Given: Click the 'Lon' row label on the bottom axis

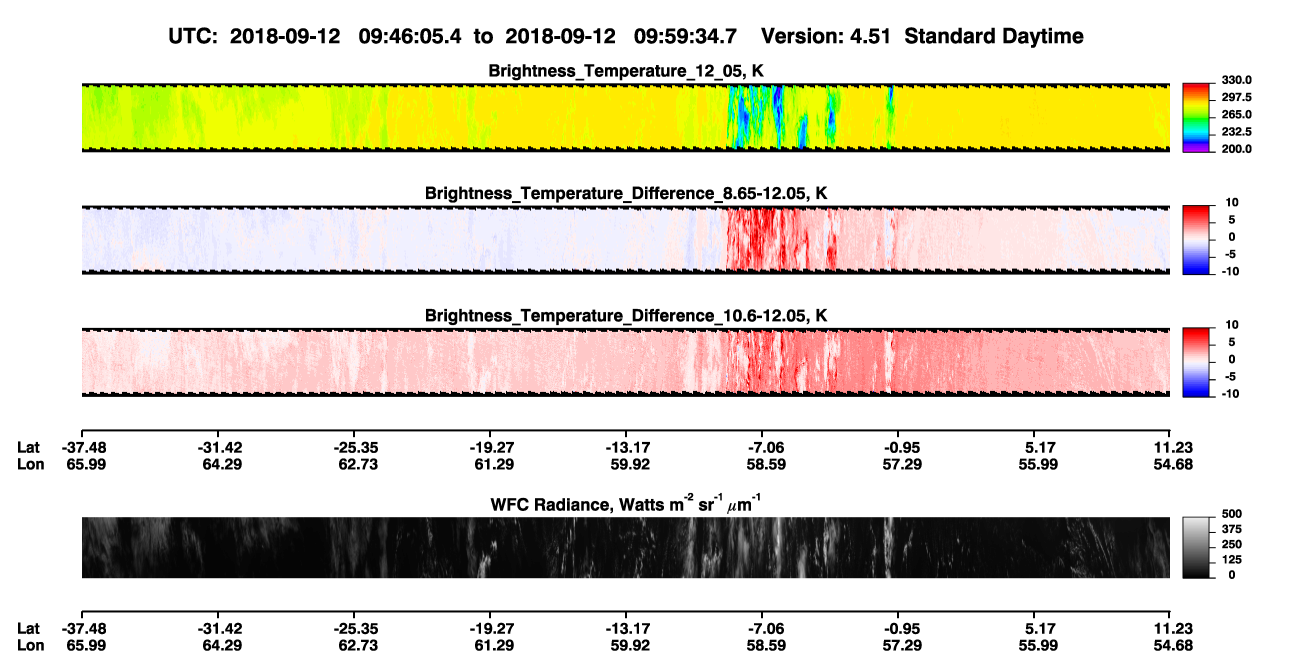Looking at the screenshot, I should (x=29, y=646).
